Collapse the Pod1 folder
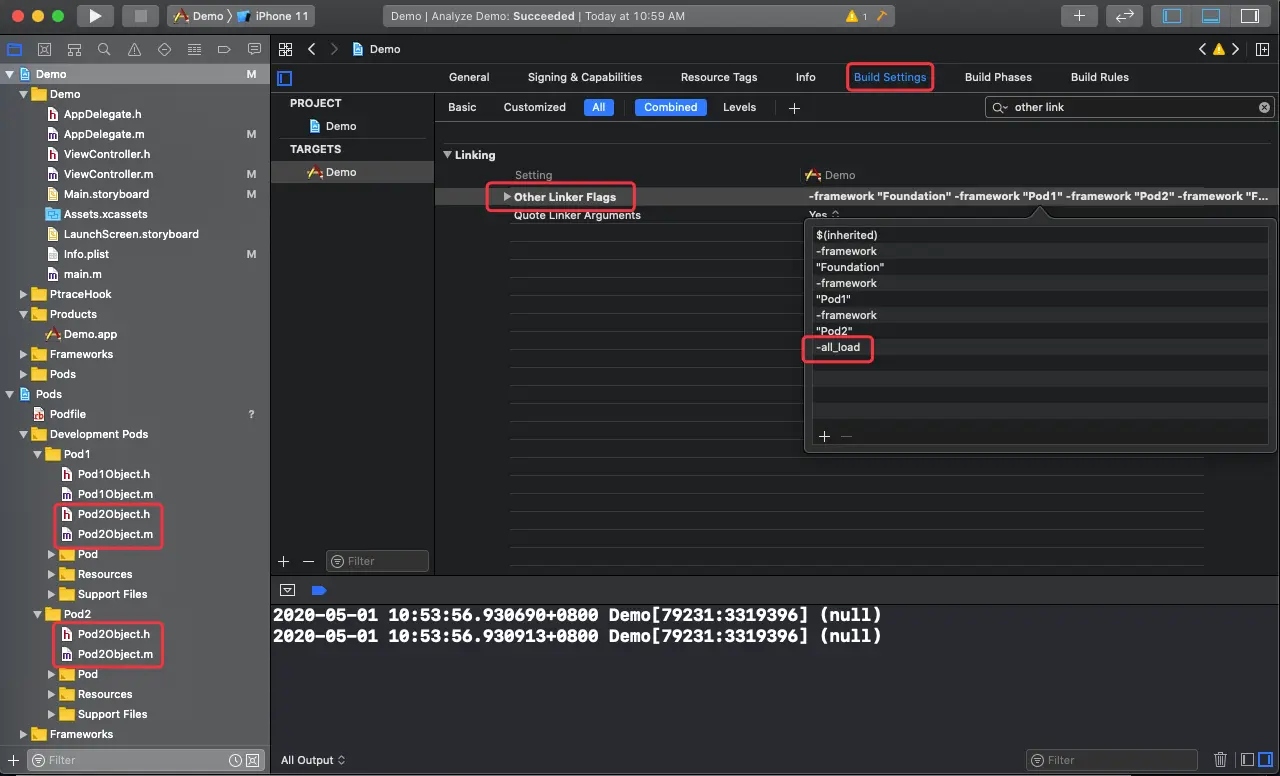 38,454
